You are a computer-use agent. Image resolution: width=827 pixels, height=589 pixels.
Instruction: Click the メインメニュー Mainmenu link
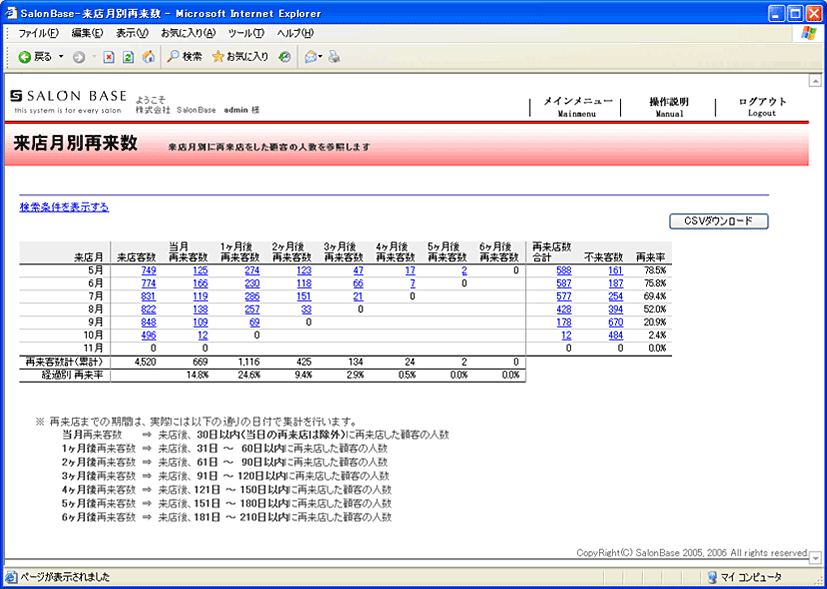[x=578, y=107]
